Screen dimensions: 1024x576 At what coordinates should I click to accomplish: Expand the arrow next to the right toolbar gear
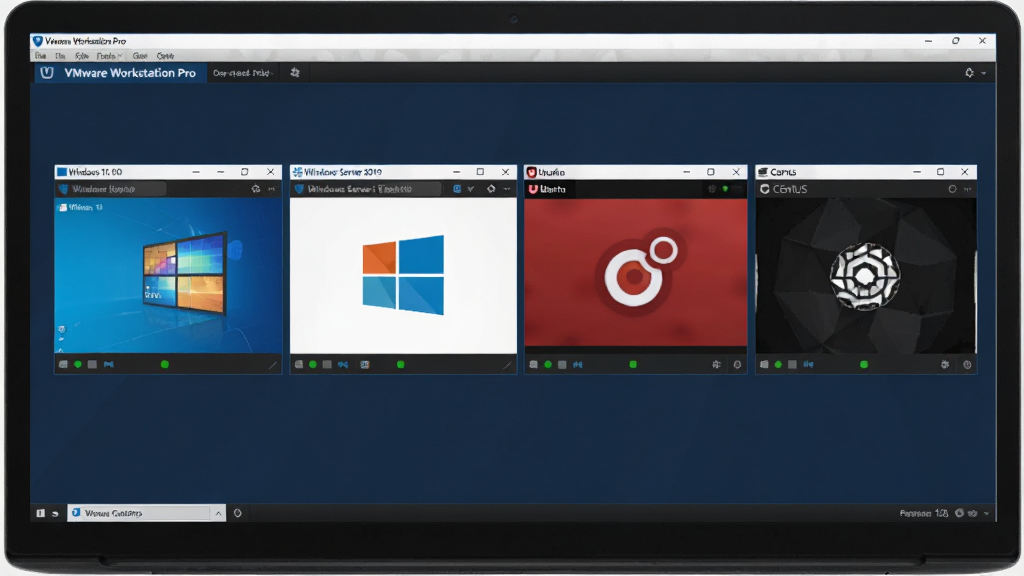984,73
